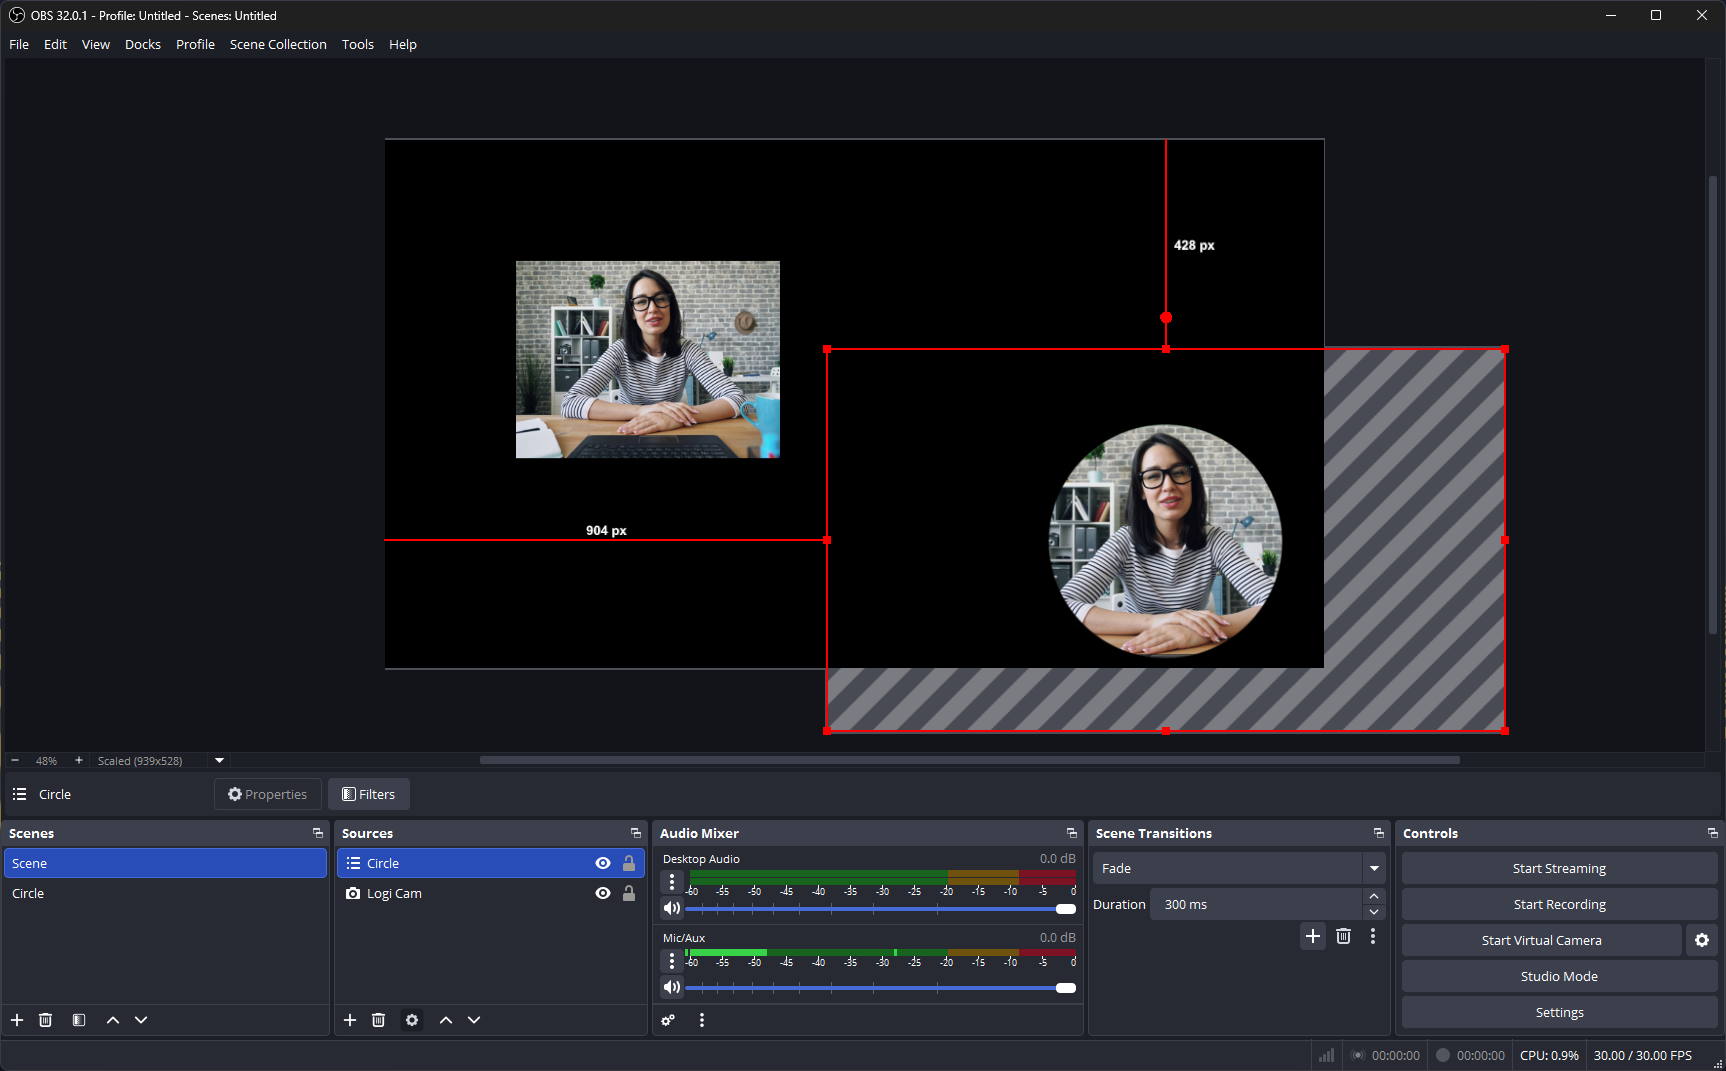The height and width of the screenshot is (1071, 1726).
Task: Open advanced audio properties gears icon
Action: coord(668,1020)
